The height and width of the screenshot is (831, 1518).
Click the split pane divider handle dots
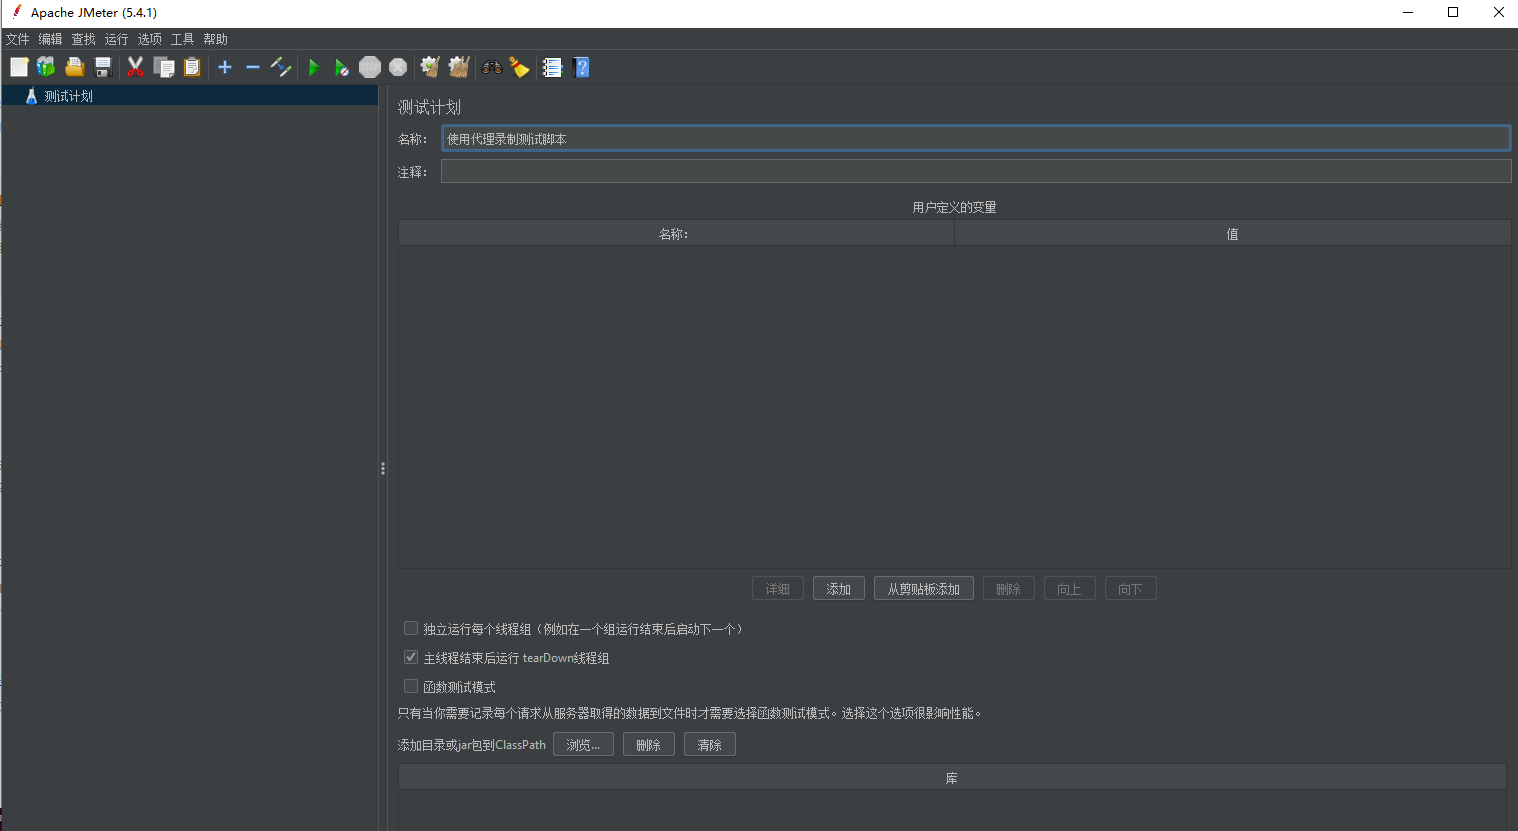point(383,468)
